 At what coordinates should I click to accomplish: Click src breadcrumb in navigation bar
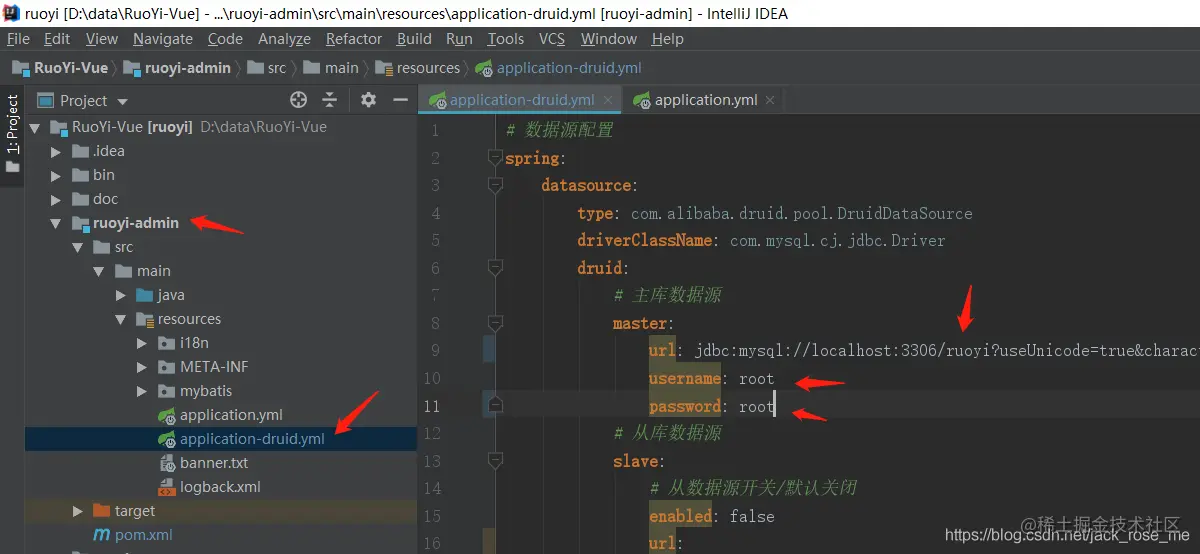[x=266, y=68]
